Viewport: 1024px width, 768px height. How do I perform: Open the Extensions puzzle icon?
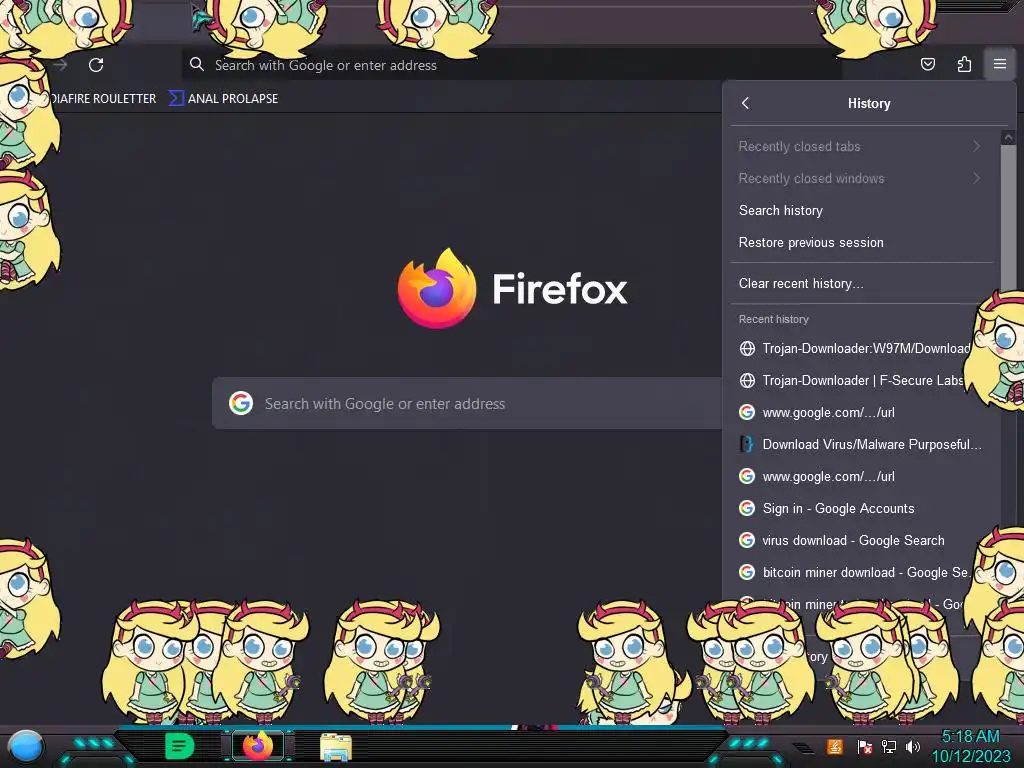[964, 64]
